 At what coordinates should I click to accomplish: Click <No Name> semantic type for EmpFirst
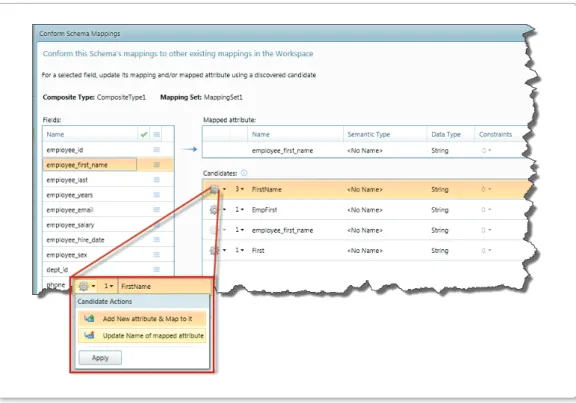click(x=365, y=210)
